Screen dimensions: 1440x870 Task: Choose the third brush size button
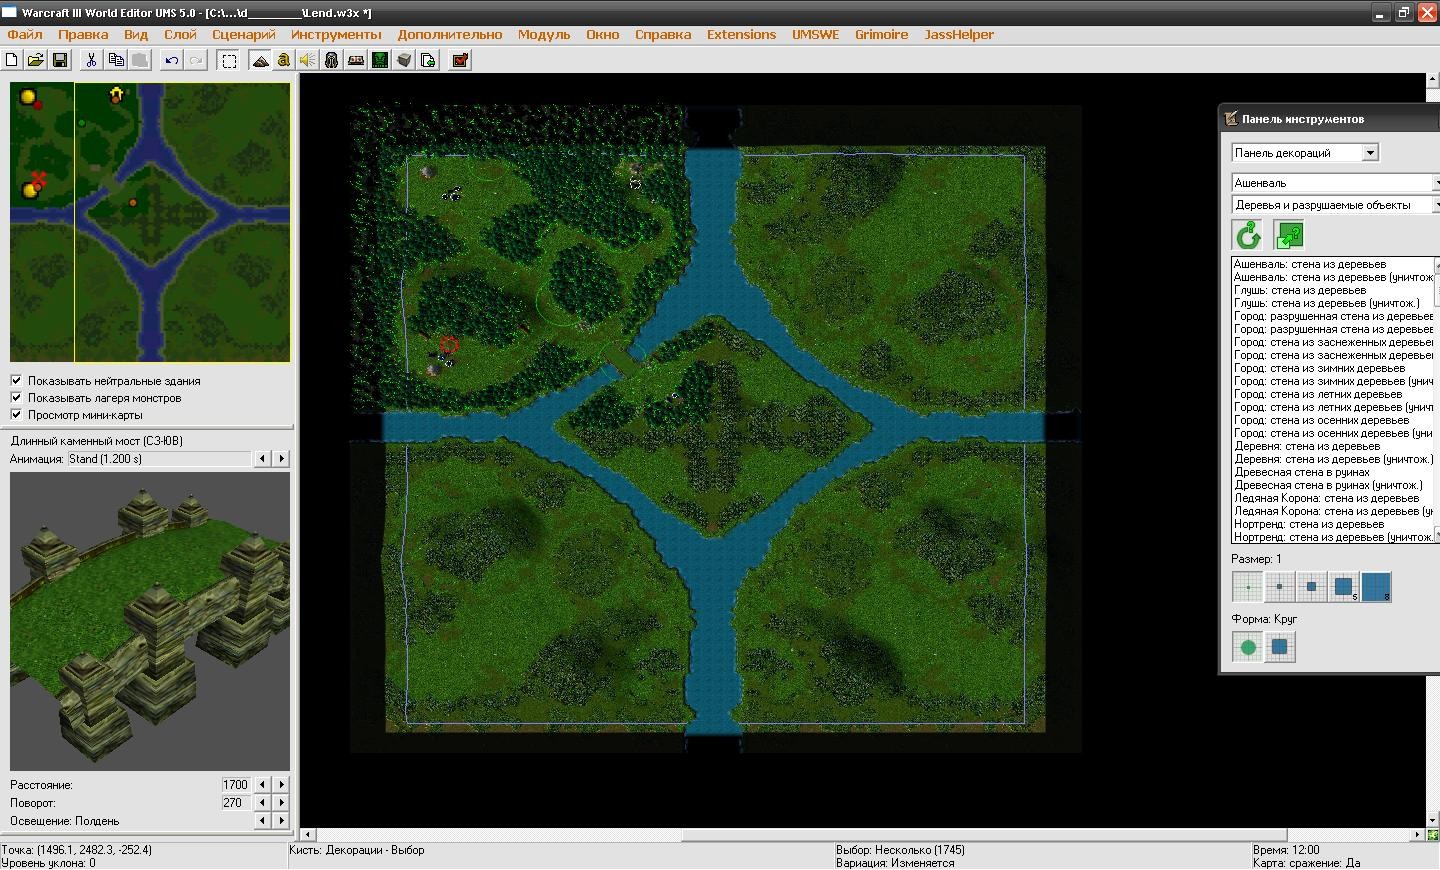pos(1311,587)
